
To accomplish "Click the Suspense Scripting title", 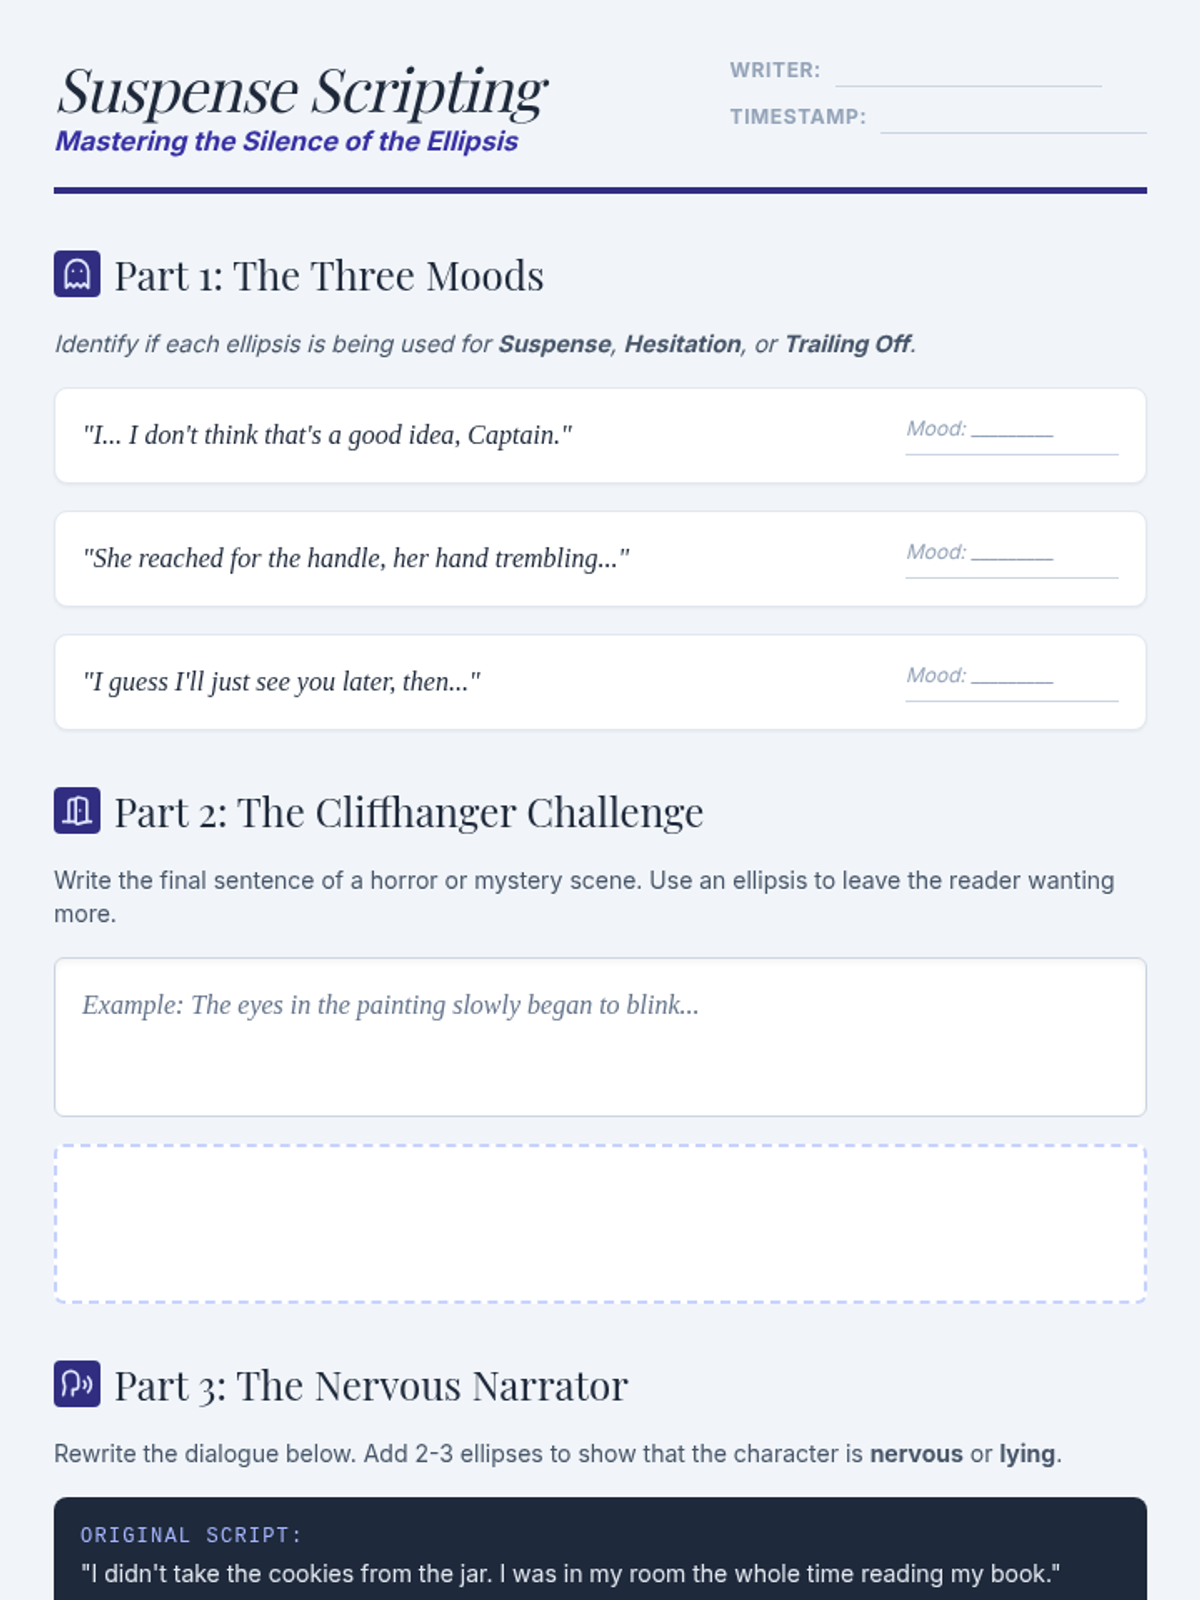I will [302, 92].
